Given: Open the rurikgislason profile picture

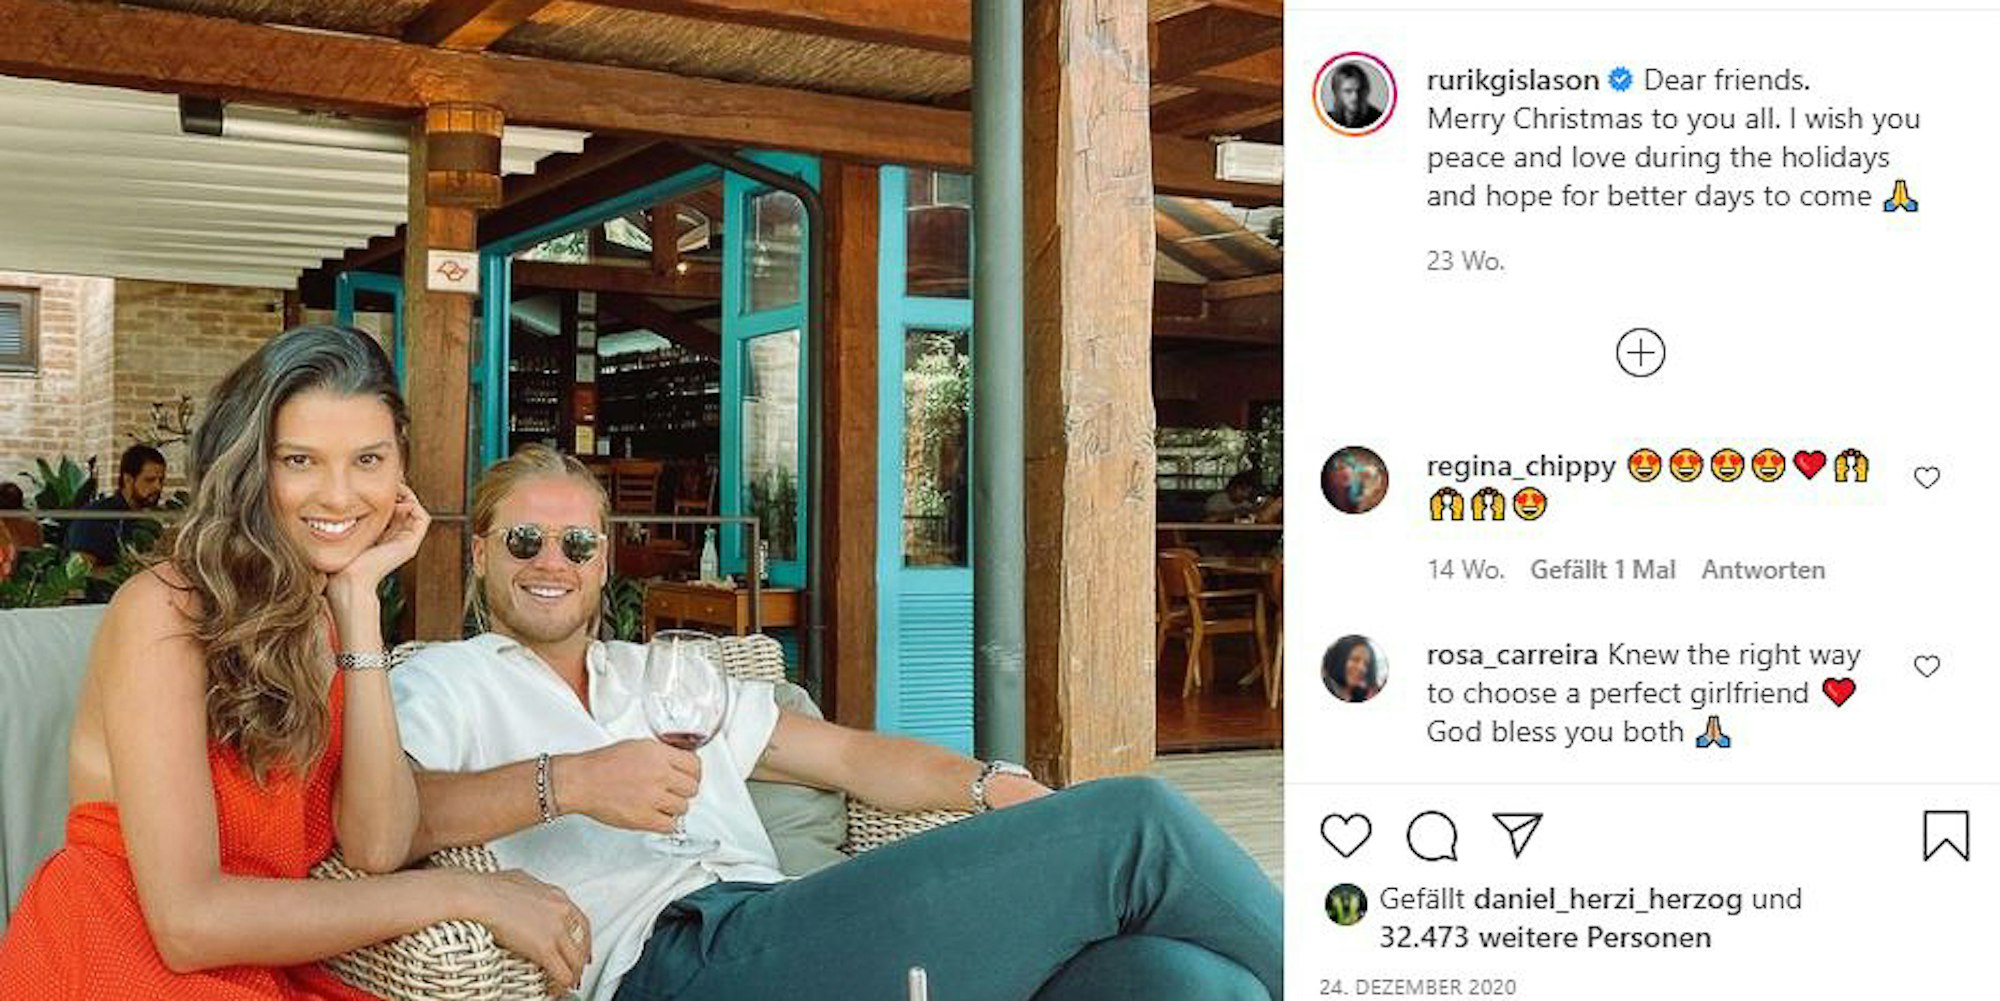Looking at the screenshot, I should [1354, 94].
